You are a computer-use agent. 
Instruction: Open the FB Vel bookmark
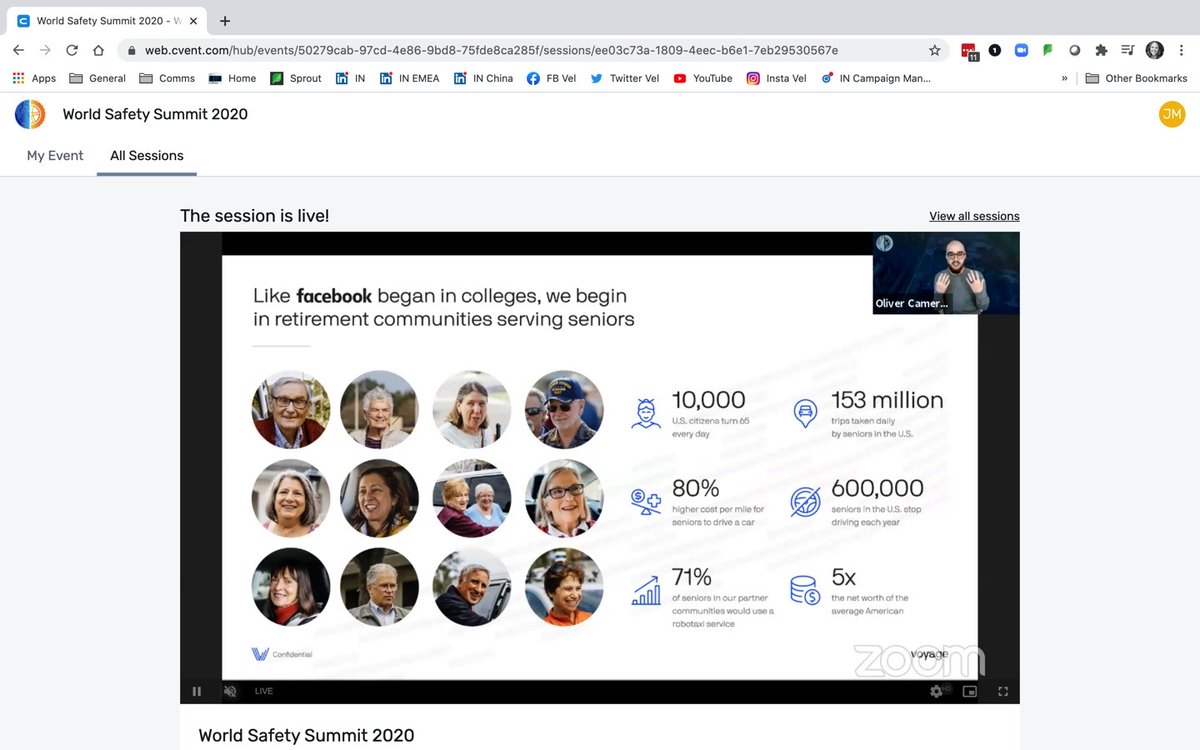pyautogui.click(x=552, y=78)
